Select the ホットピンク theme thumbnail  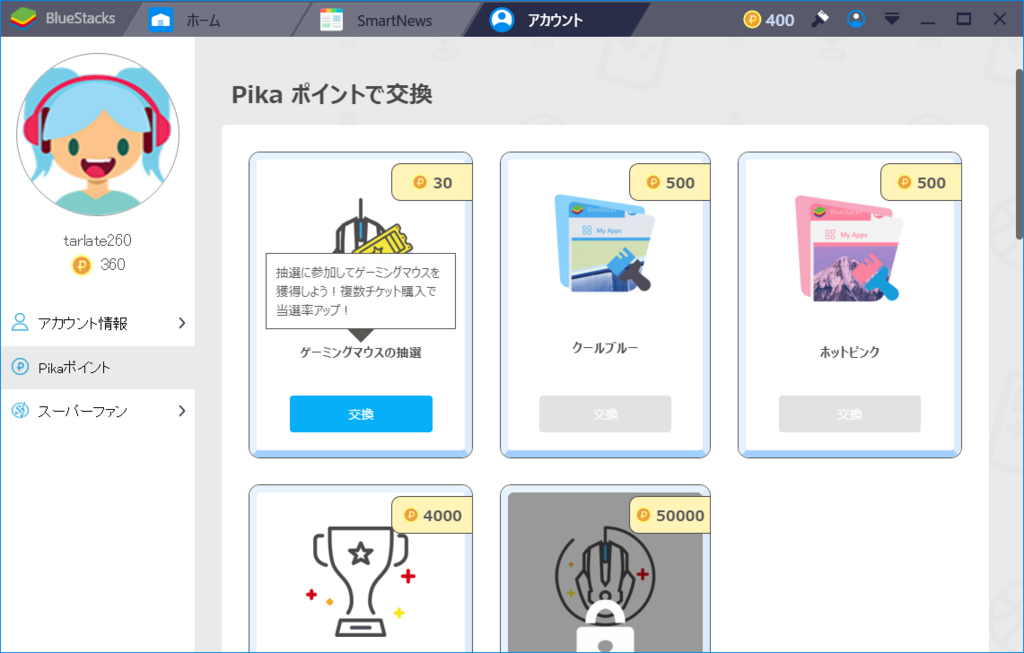click(848, 248)
